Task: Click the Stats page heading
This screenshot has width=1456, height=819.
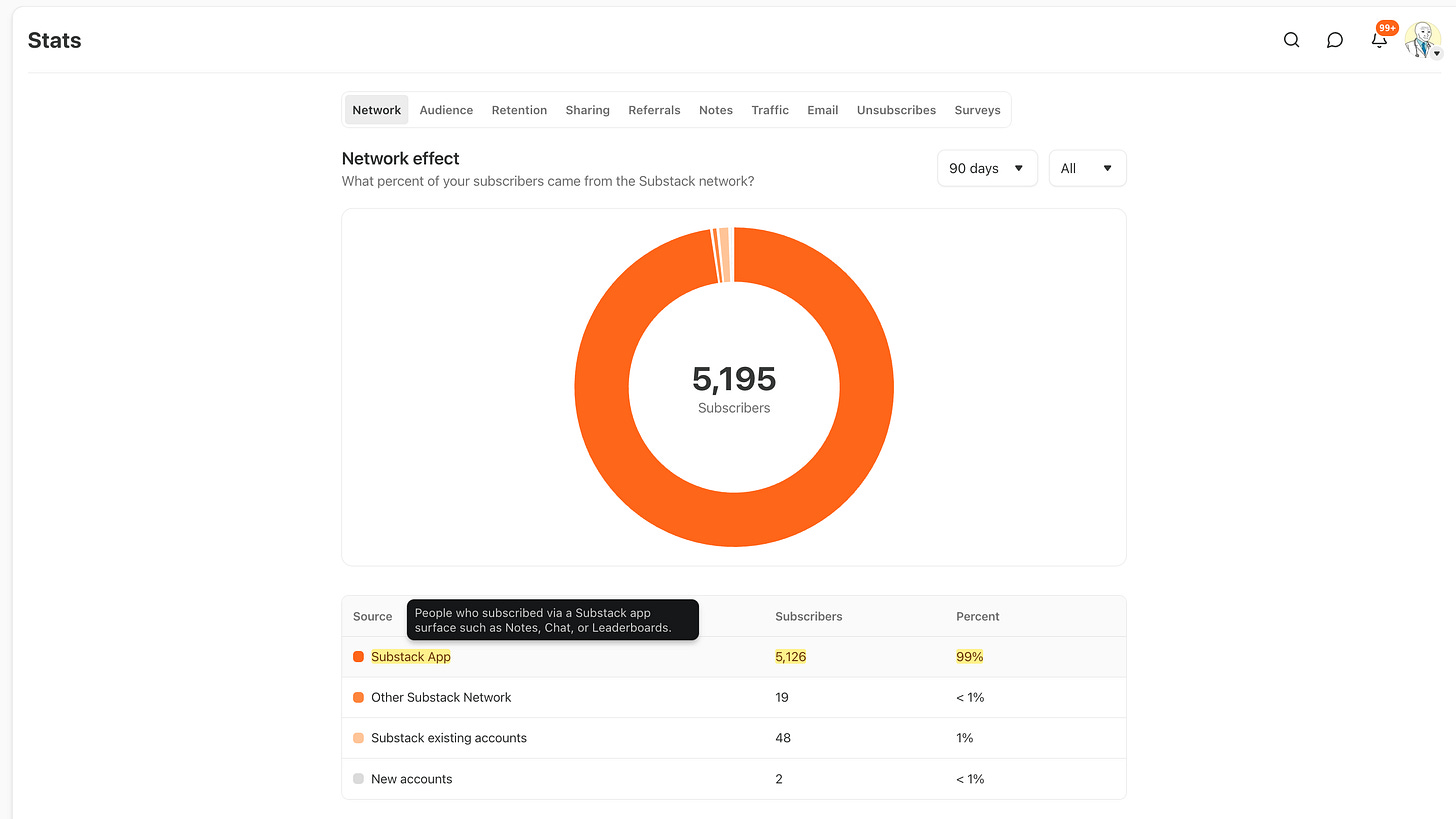Action: click(x=54, y=40)
